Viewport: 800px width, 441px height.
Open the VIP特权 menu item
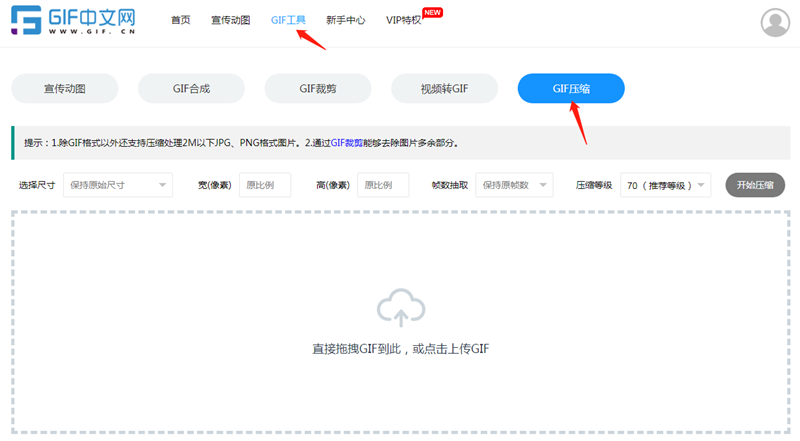coord(403,21)
